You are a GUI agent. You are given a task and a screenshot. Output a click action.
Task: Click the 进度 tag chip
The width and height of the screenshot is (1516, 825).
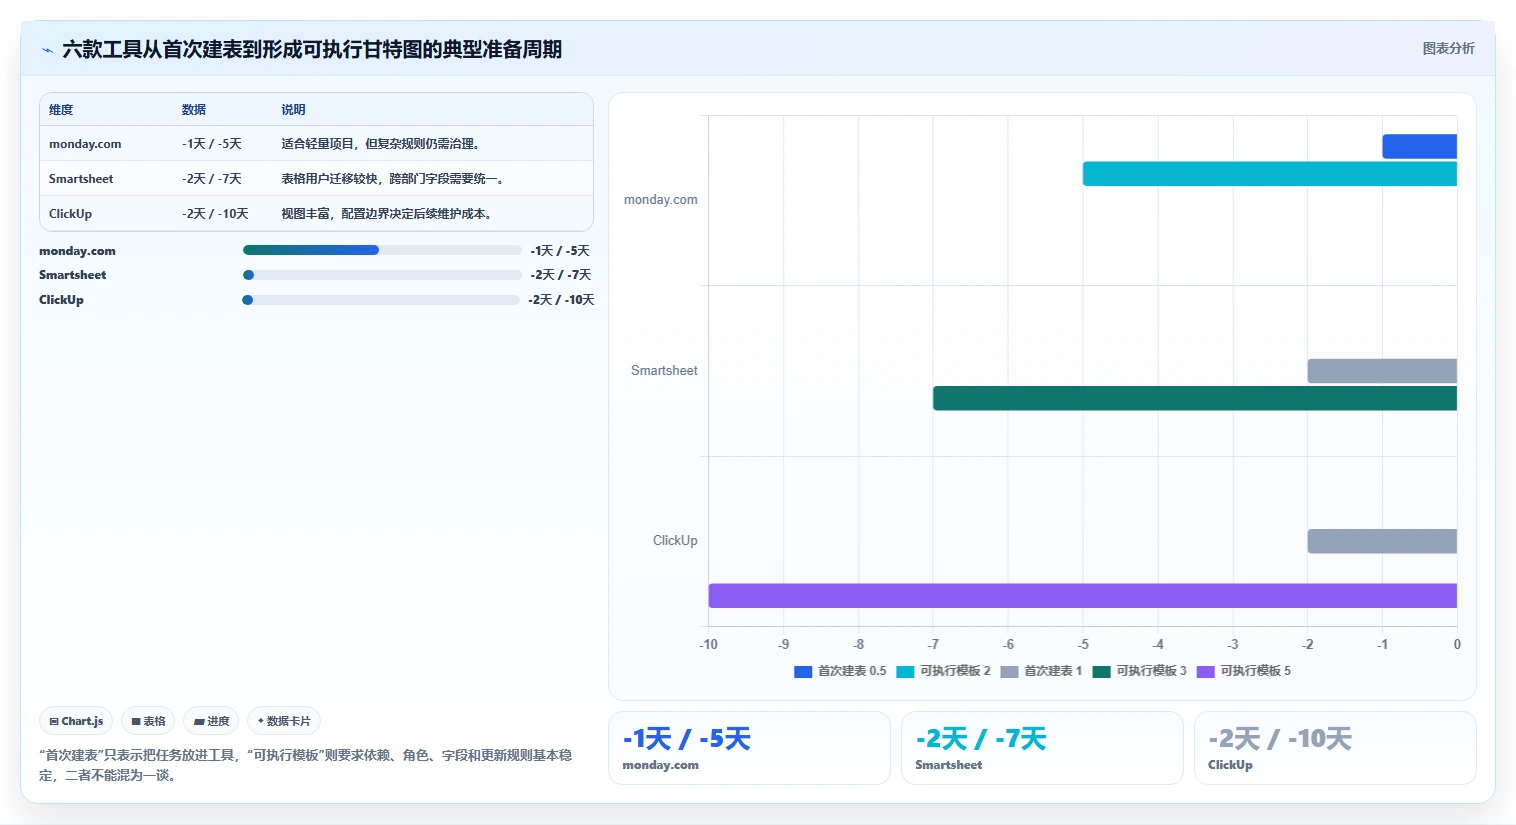[211, 721]
